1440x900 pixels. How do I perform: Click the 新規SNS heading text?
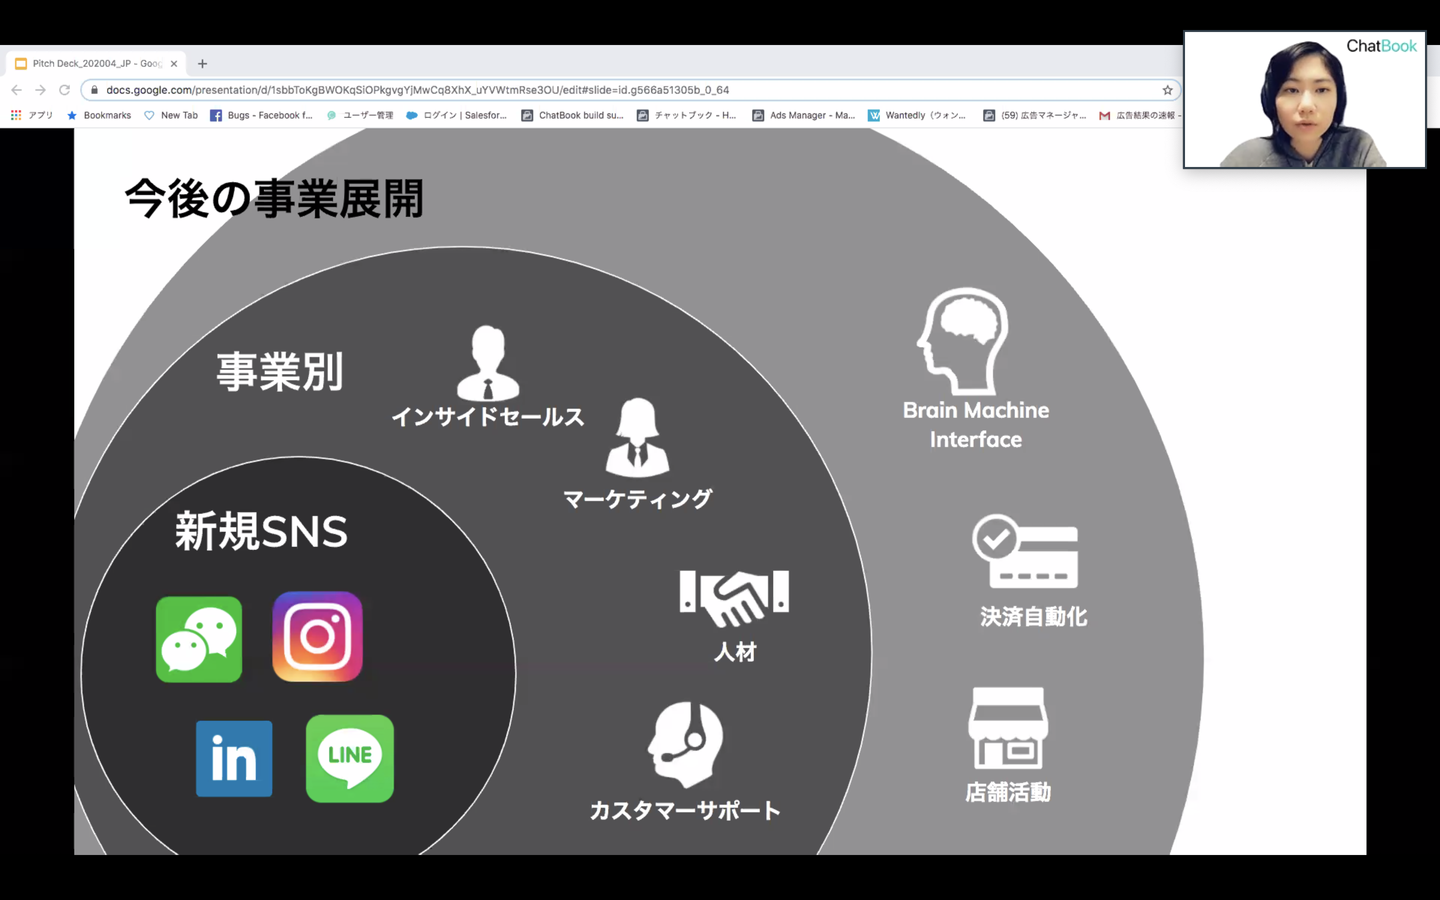262,531
